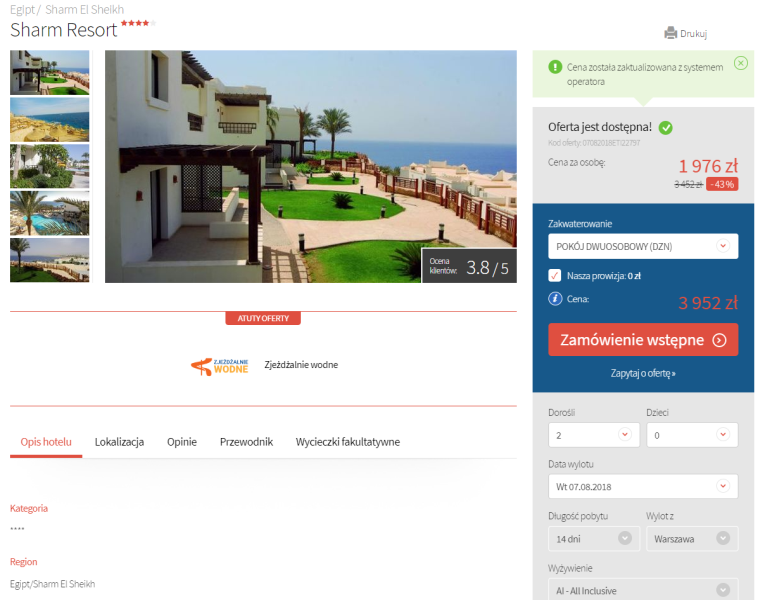Click the ATUTY OFERTY label

(x=263, y=318)
